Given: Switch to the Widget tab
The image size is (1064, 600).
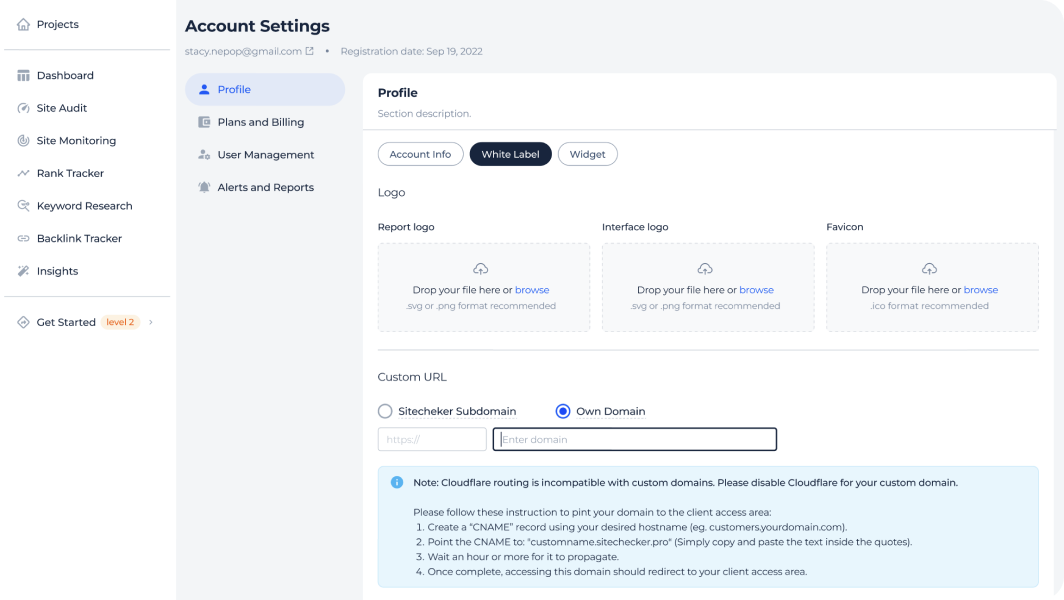Looking at the screenshot, I should click(588, 154).
